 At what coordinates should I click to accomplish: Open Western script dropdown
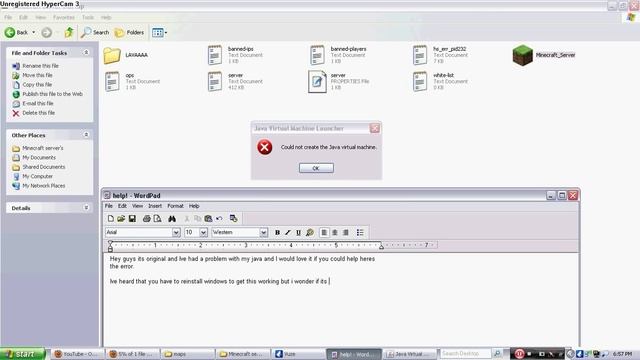264,232
